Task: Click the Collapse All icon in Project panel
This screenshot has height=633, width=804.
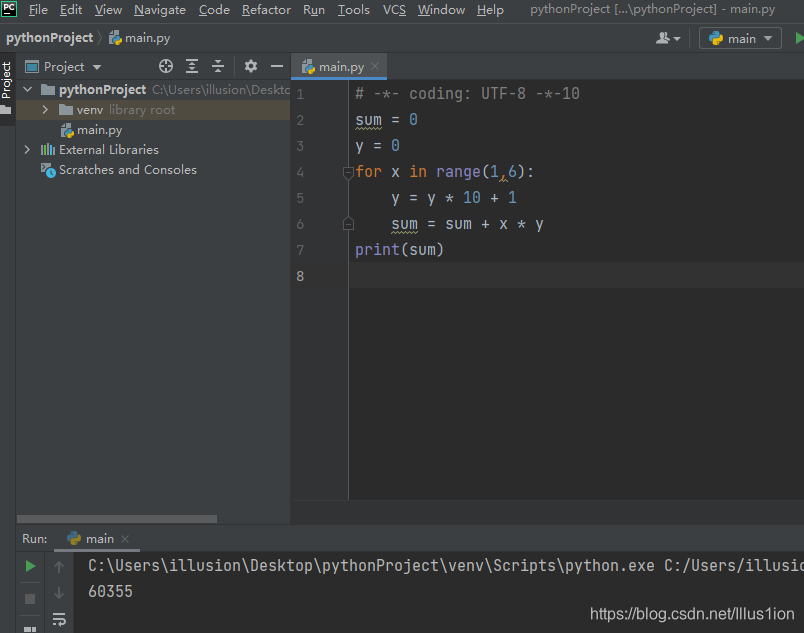Action: (x=218, y=66)
